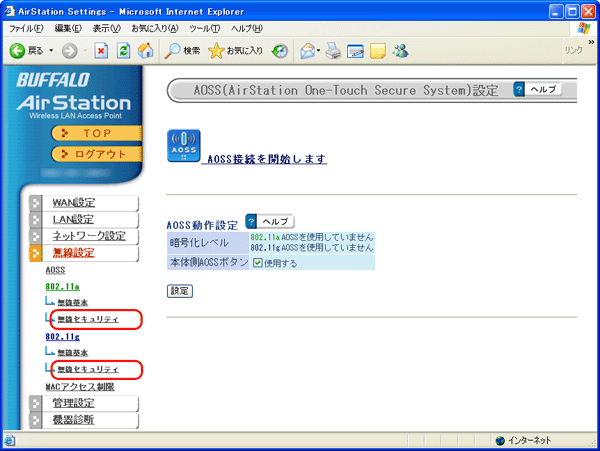Open the お気に入り(A) menu

coord(155,29)
